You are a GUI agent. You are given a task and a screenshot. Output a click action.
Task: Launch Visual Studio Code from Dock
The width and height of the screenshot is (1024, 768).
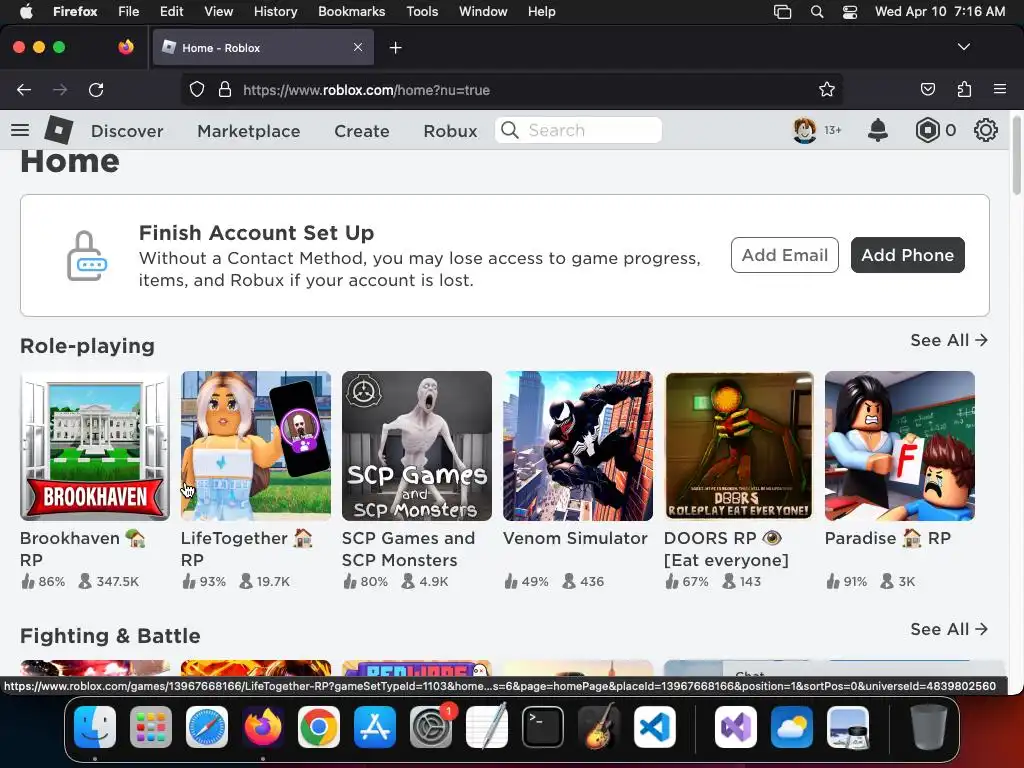pos(655,727)
